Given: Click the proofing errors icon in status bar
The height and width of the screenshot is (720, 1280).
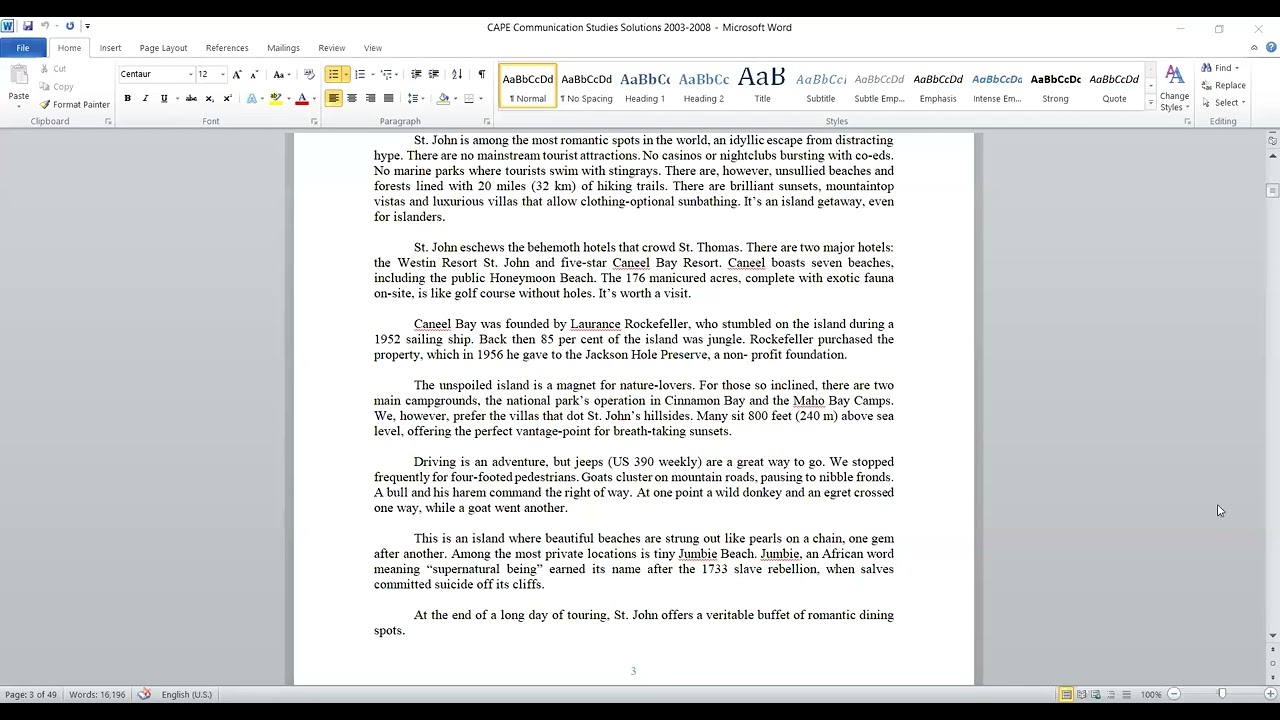Looking at the screenshot, I should [x=144, y=694].
